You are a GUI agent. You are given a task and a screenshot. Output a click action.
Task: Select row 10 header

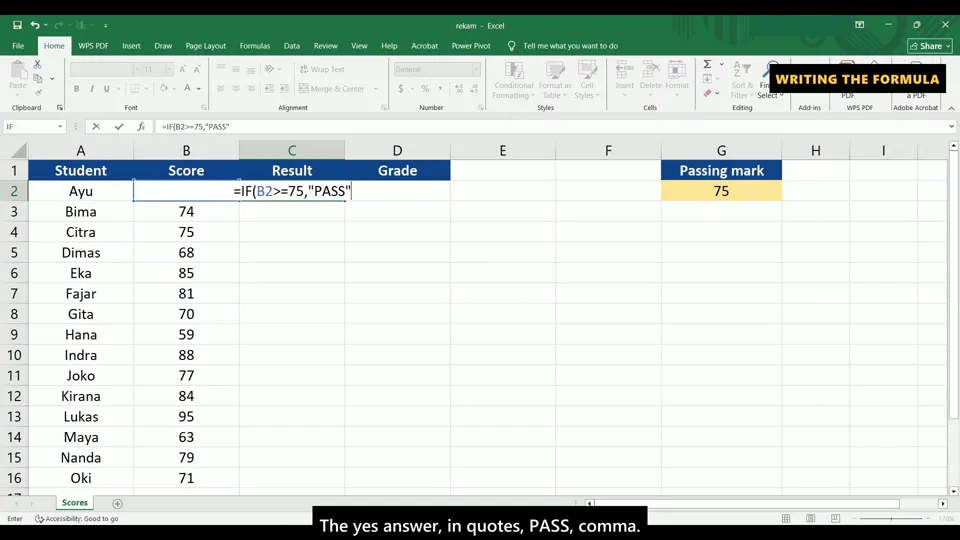[14, 355]
